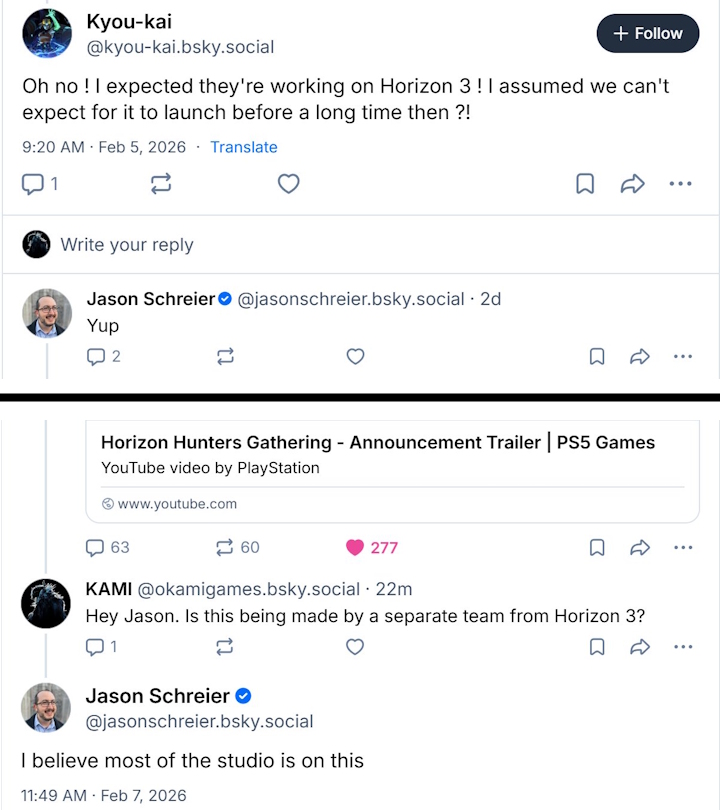Repost Kyou-kai's Horizon 3 post
Viewport: 720px width, 810px height.
click(160, 184)
